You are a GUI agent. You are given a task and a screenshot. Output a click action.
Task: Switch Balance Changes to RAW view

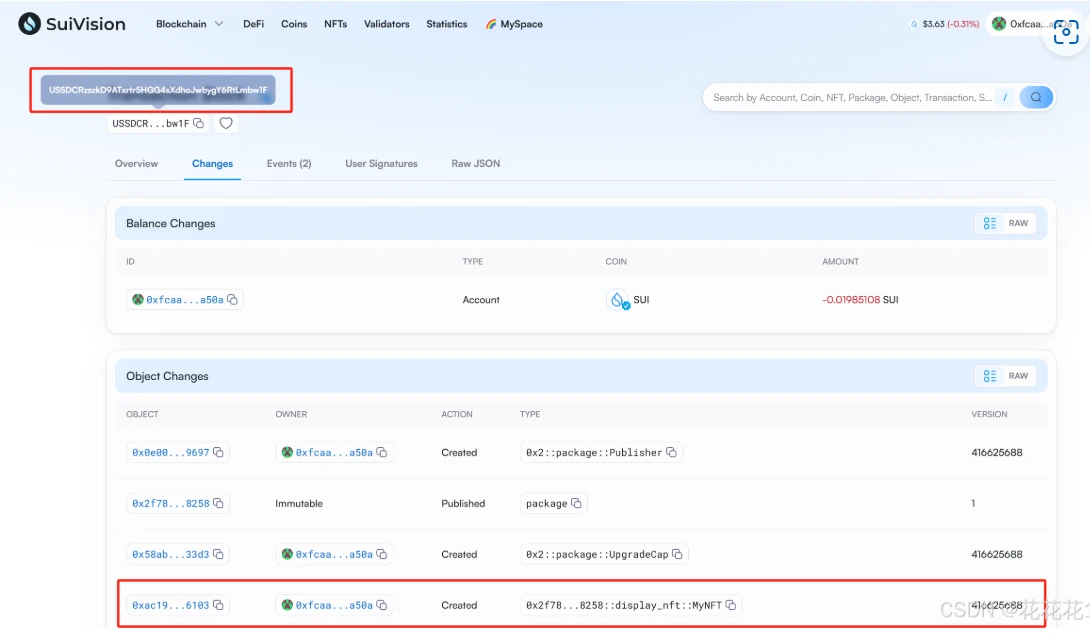pyautogui.click(x=1018, y=223)
